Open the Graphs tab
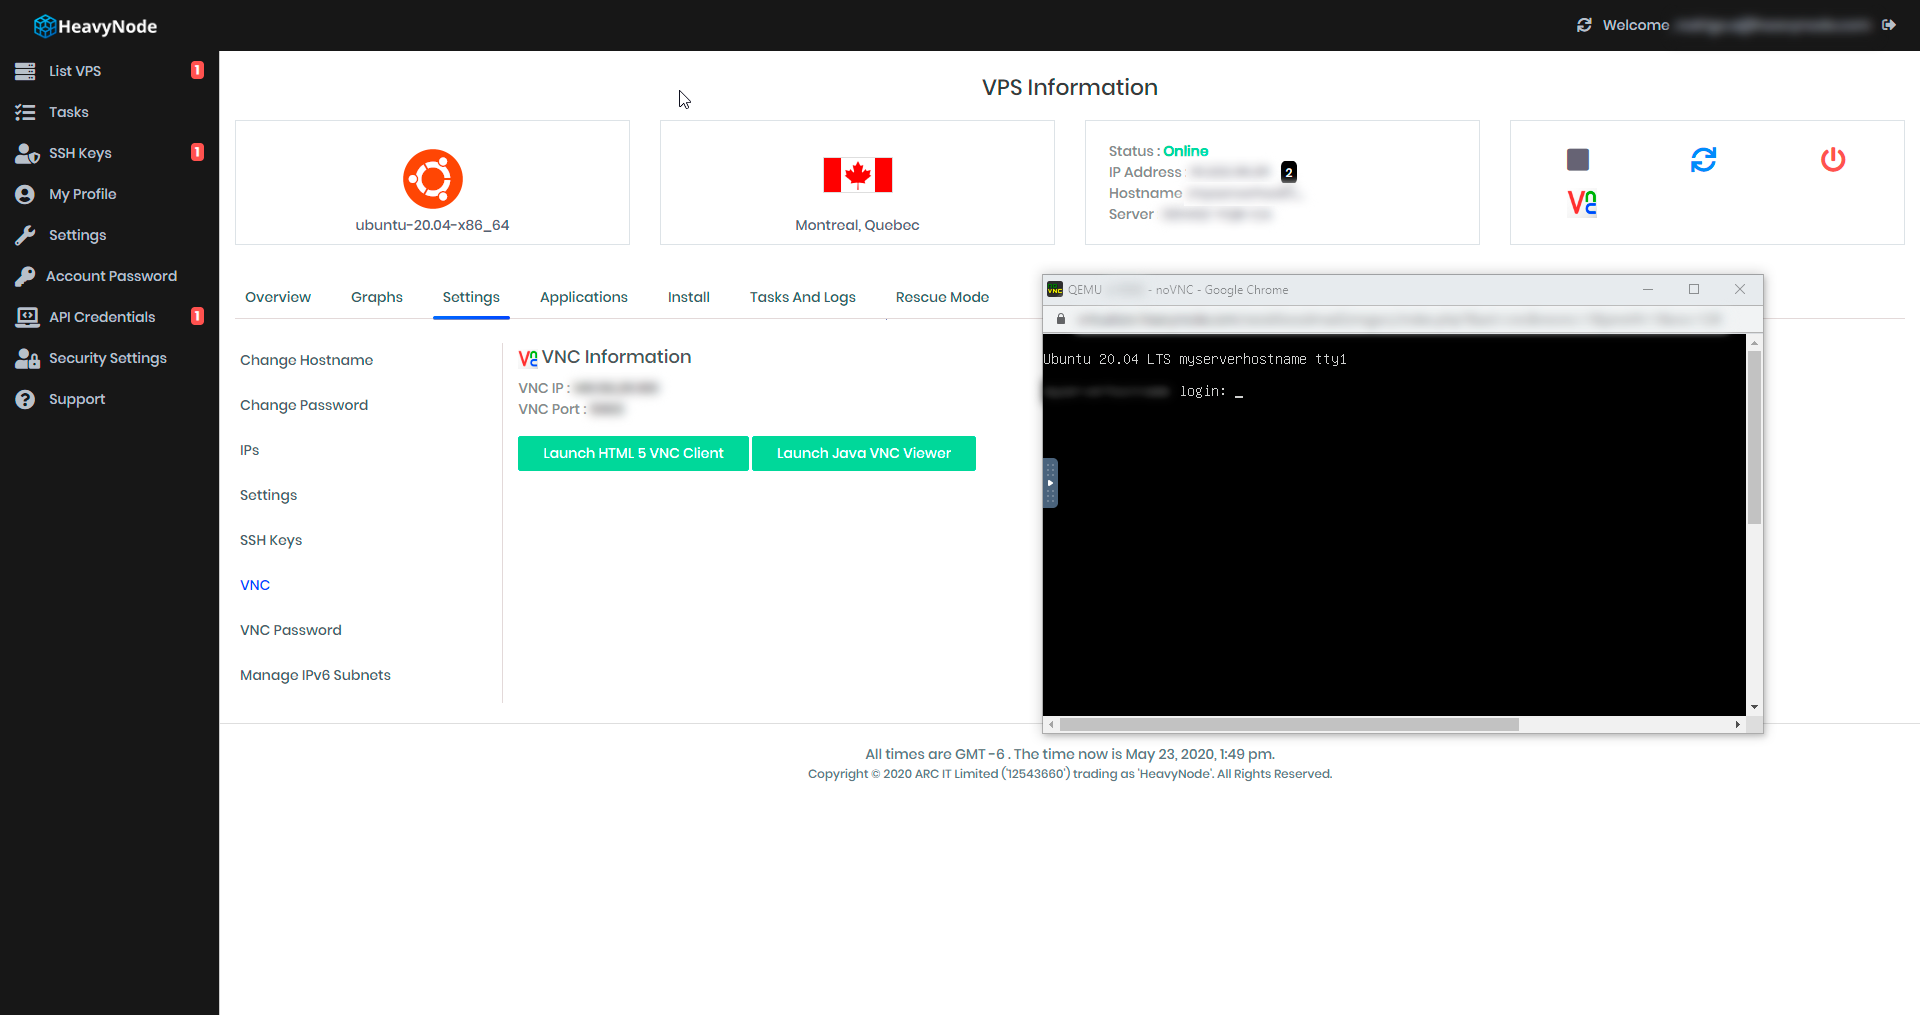This screenshot has height=1015, width=1920. click(377, 297)
